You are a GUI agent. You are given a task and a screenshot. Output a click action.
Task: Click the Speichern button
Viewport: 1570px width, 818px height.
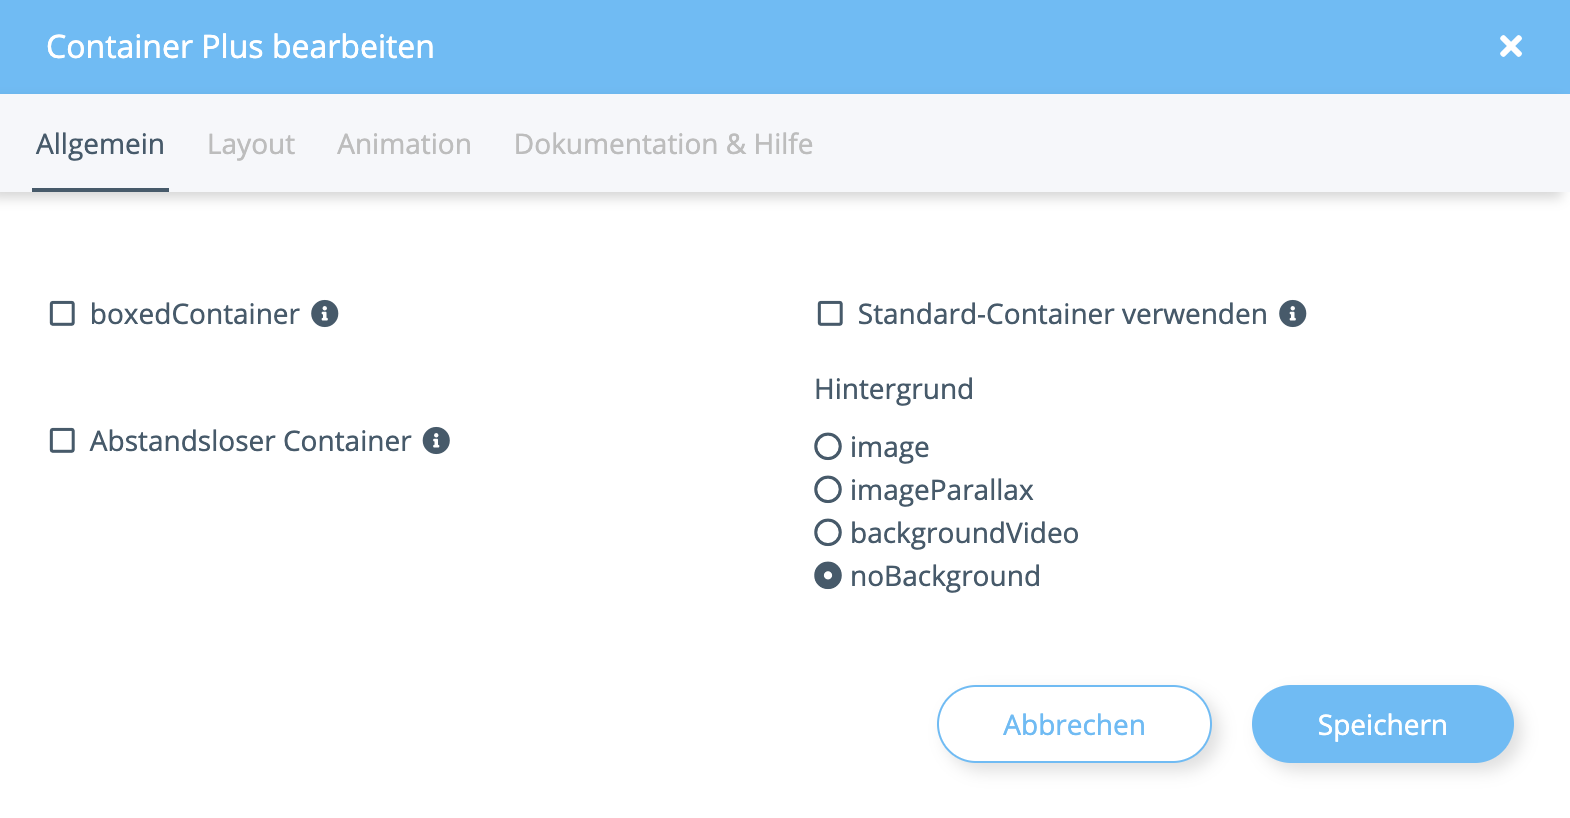[x=1382, y=724]
